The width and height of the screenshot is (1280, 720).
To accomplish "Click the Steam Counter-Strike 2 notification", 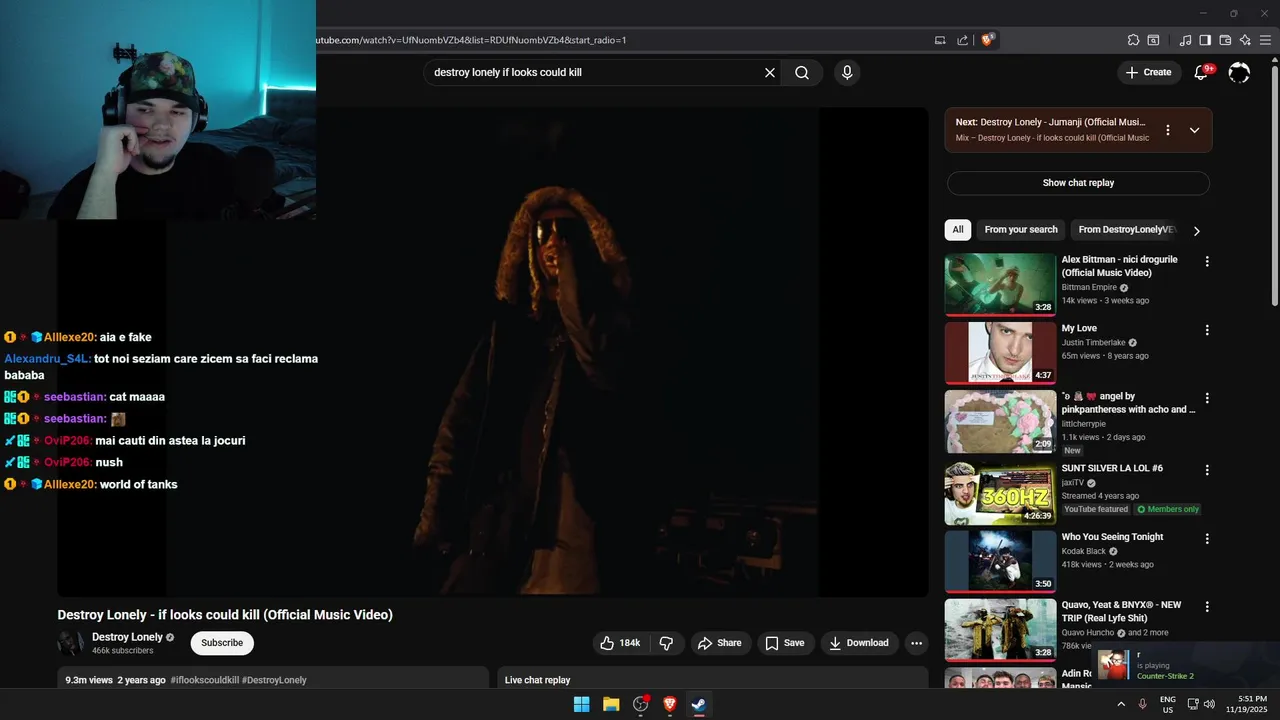I will (1187, 664).
